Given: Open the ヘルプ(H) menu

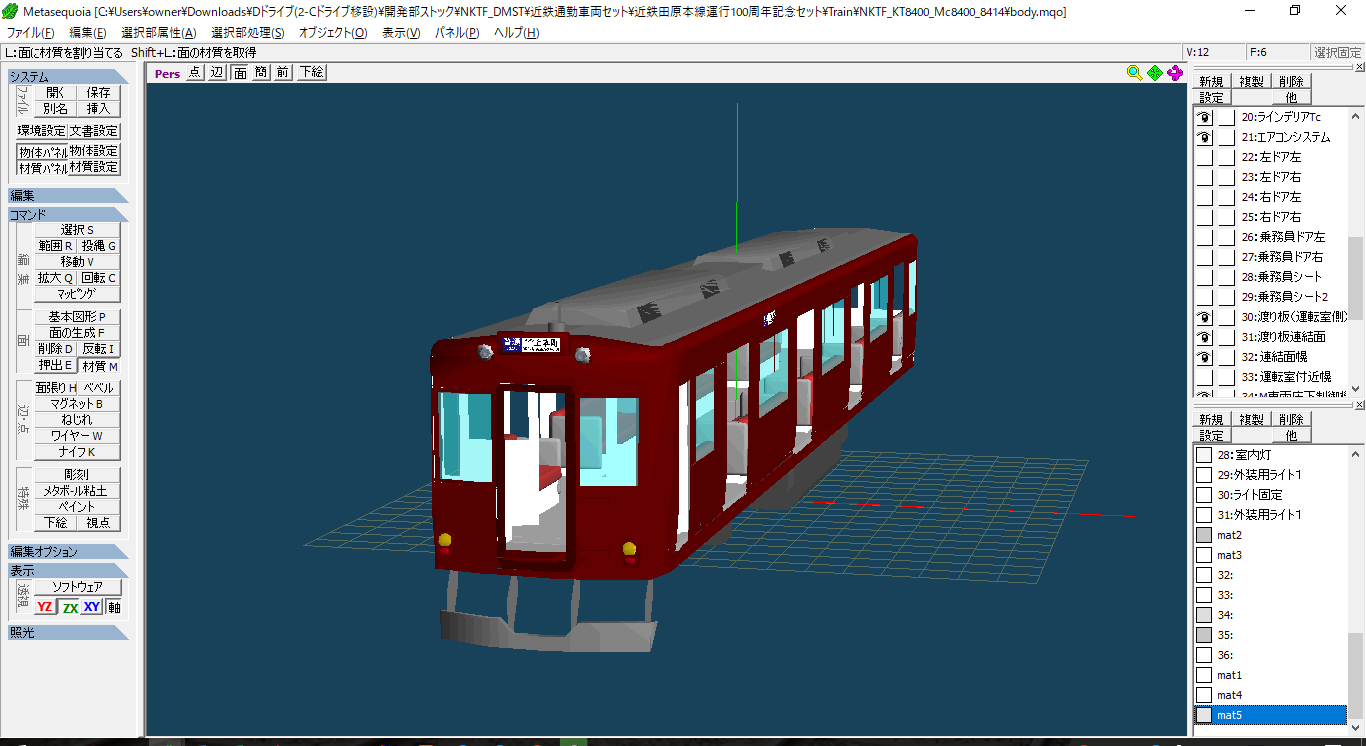Looking at the screenshot, I should pos(517,33).
